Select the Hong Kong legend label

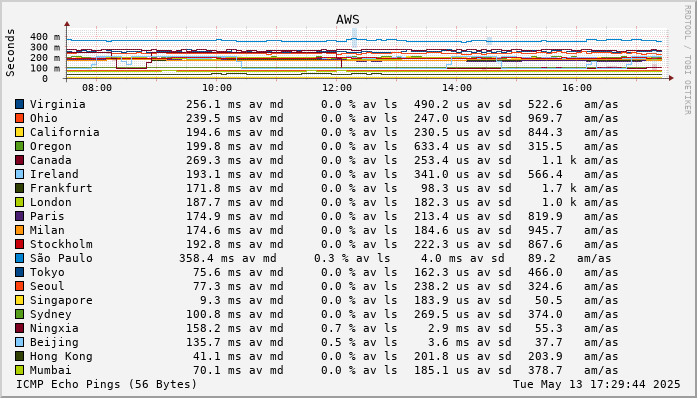(61, 357)
